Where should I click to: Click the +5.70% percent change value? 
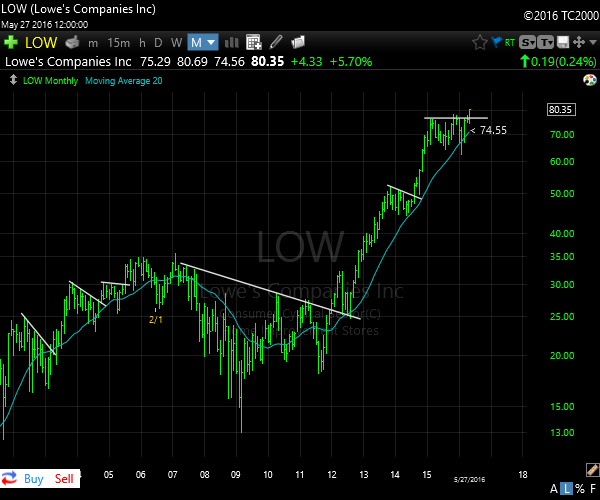click(x=351, y=62)
